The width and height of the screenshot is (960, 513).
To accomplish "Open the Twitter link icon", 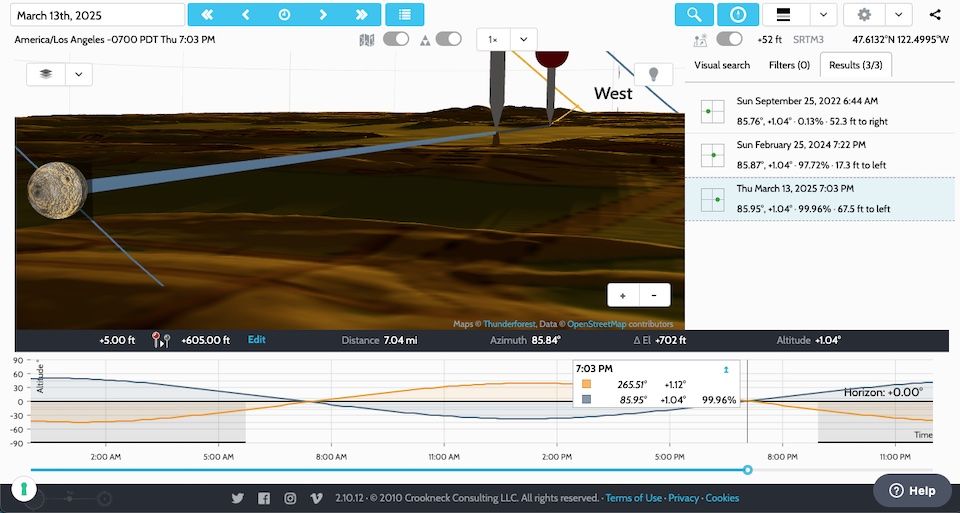I will 238,498.
